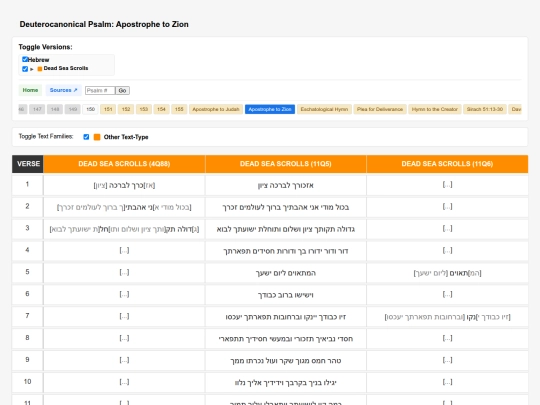Select the active Apostrophe to Zion tab
540x405 pixels.
(270, 109)
